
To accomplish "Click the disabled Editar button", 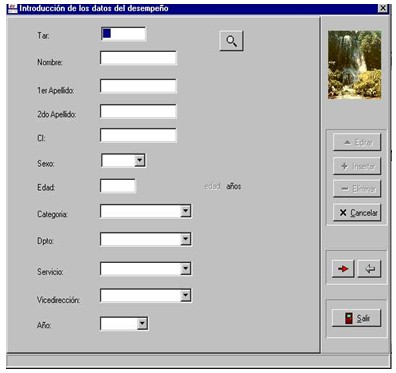I will (x=357, y=142).
